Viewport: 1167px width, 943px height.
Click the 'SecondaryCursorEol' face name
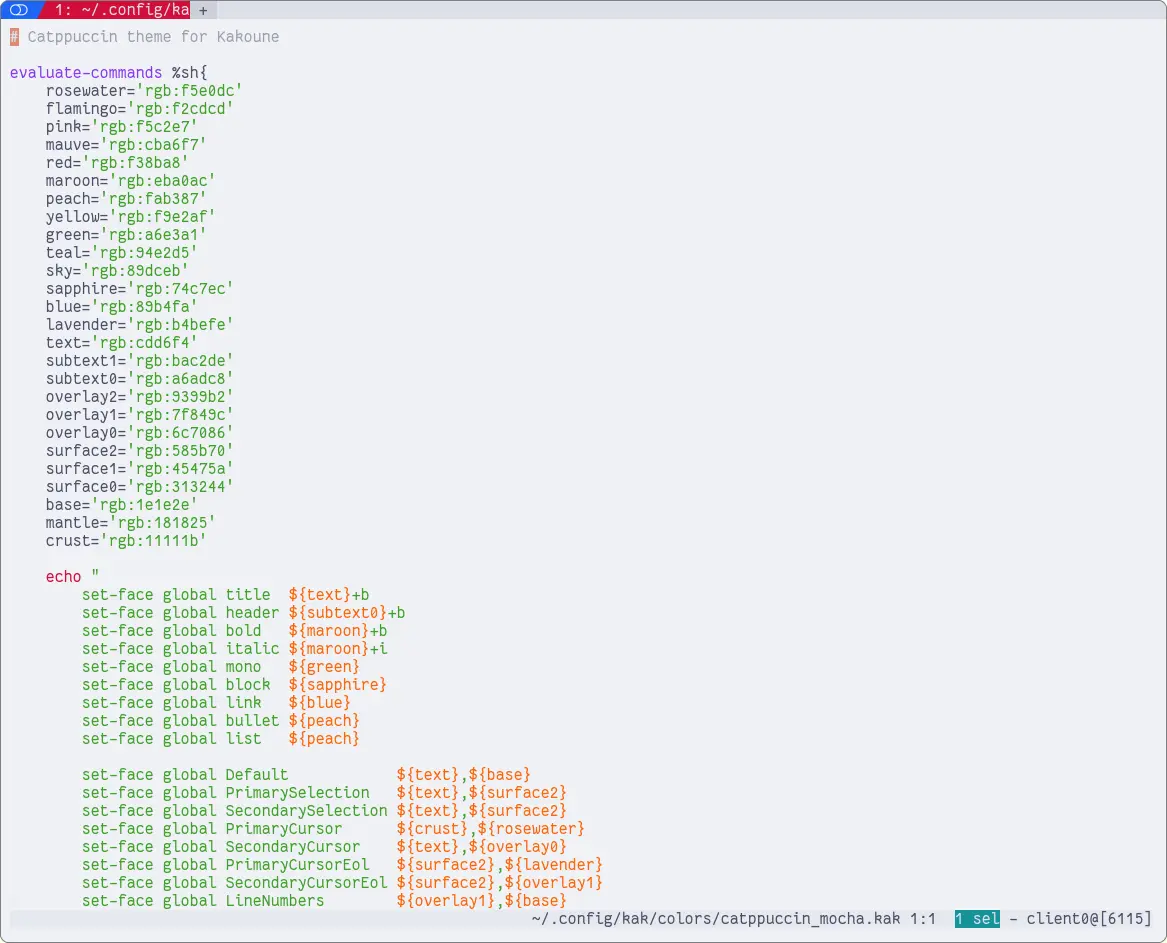pos(307,883)
